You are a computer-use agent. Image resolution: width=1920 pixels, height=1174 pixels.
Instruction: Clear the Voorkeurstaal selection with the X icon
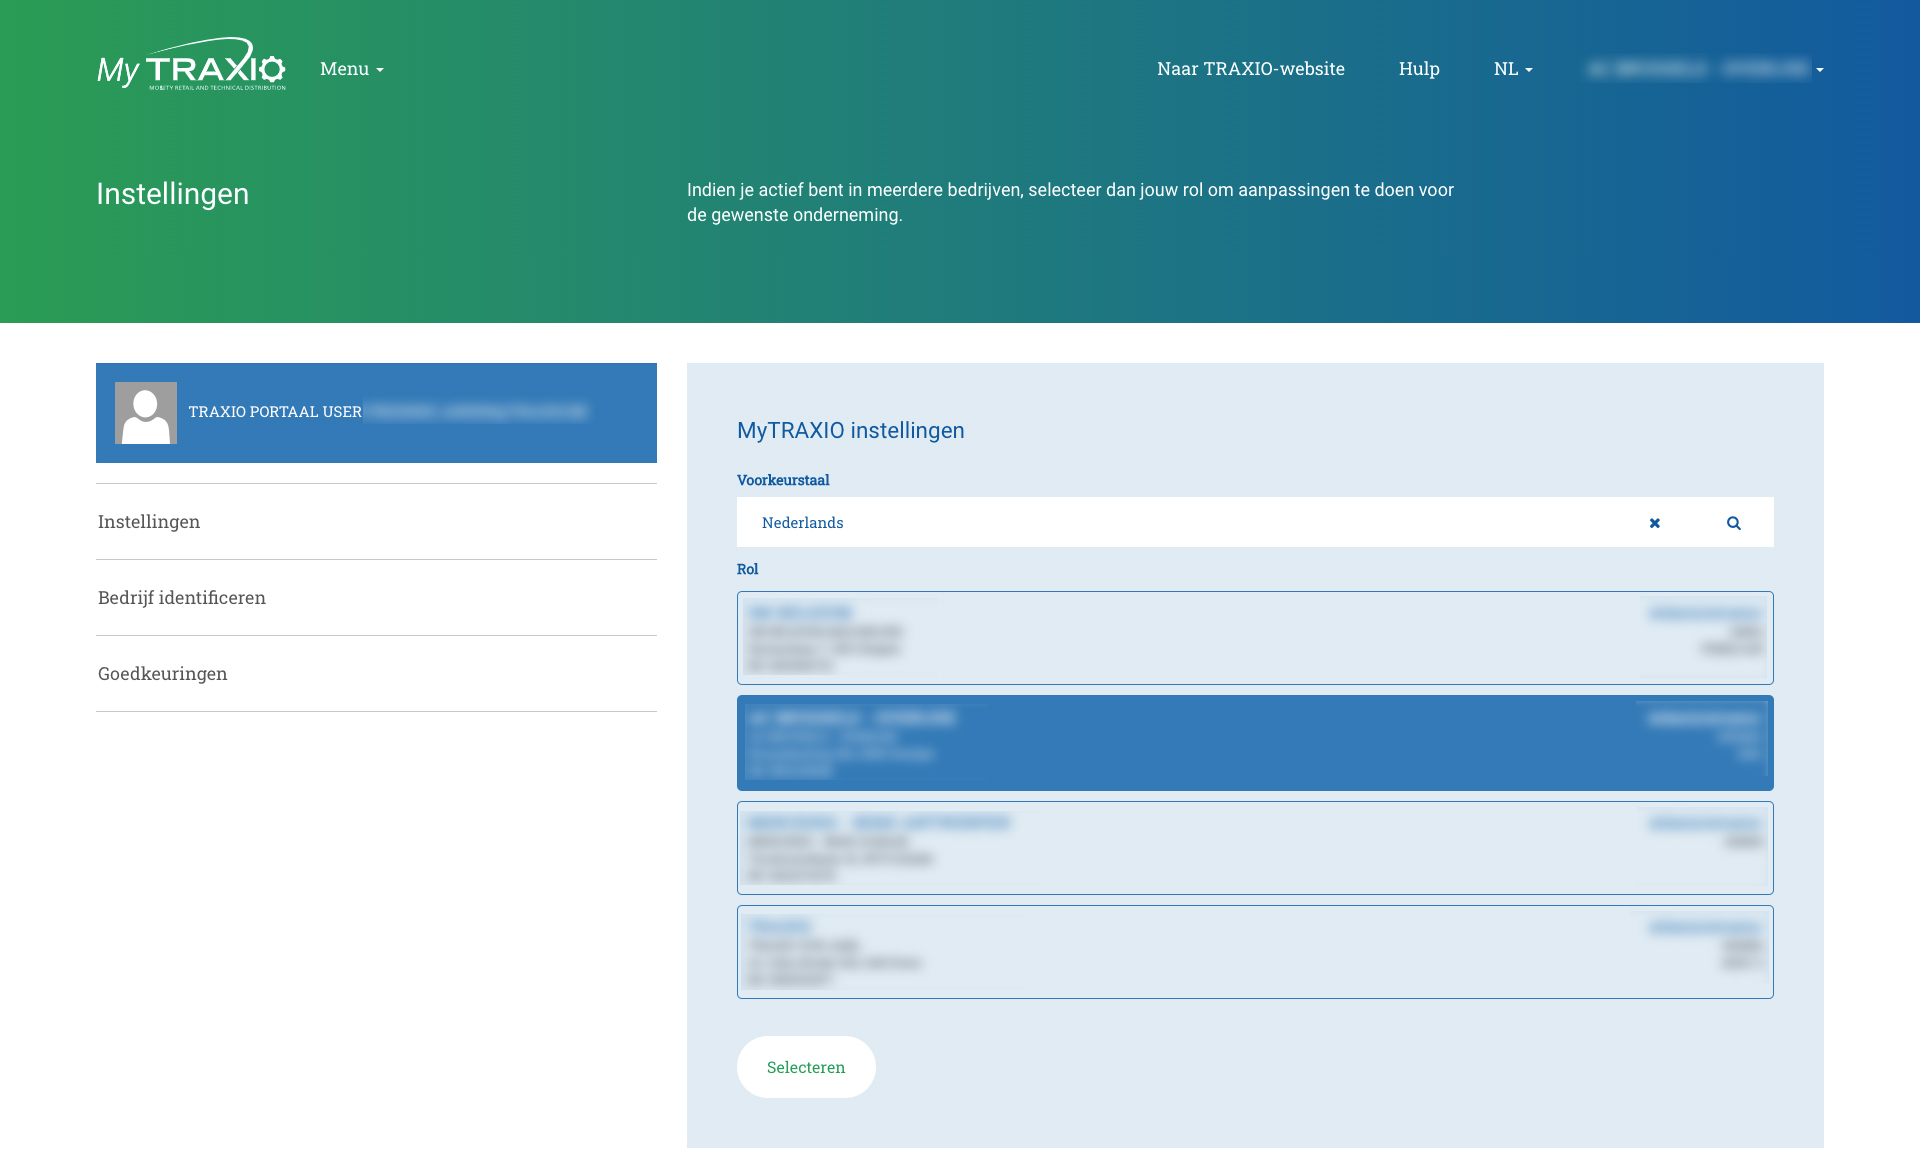(x=1655, y=523)
